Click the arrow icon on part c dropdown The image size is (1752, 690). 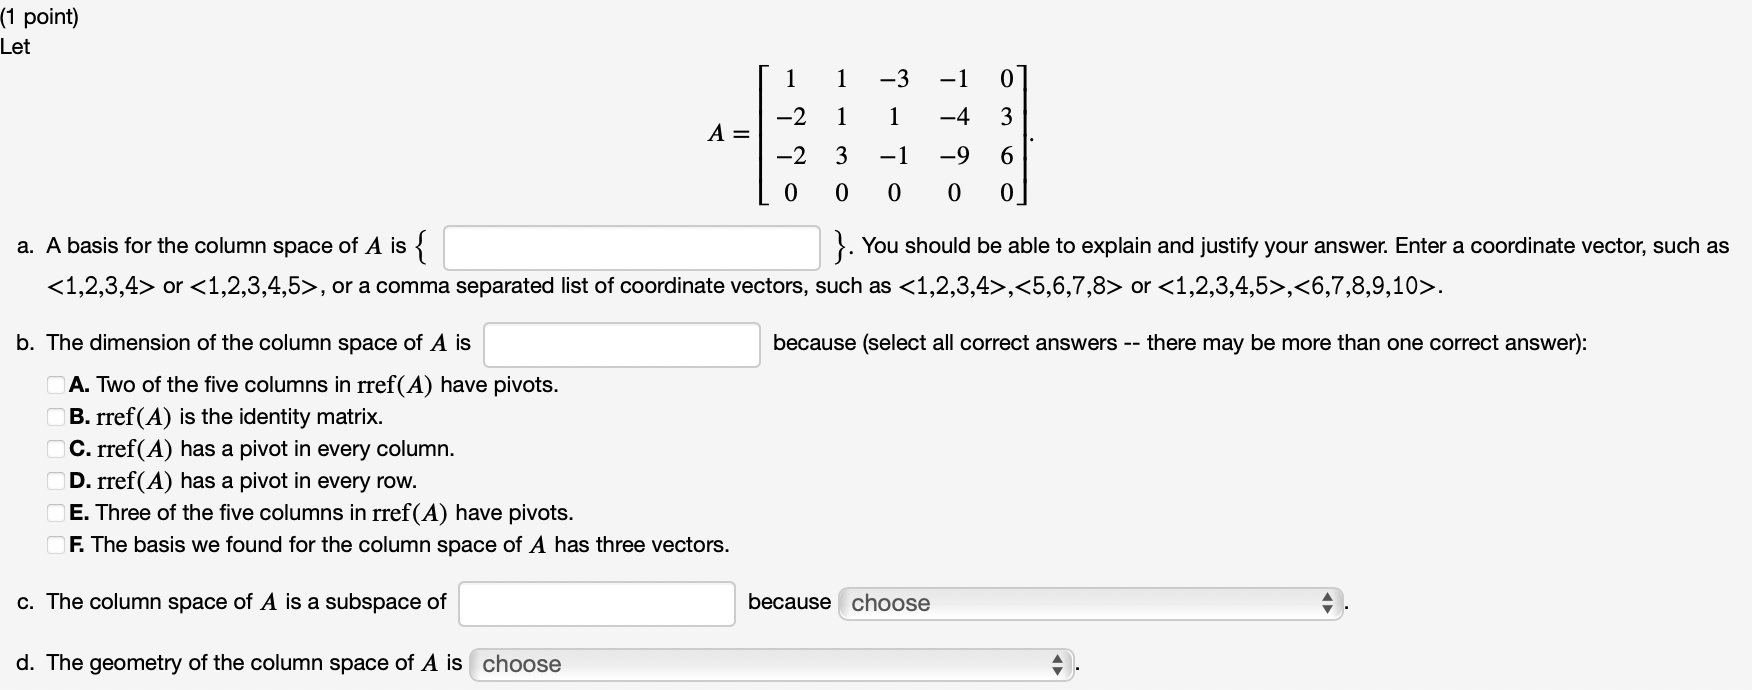(1327, 603)
